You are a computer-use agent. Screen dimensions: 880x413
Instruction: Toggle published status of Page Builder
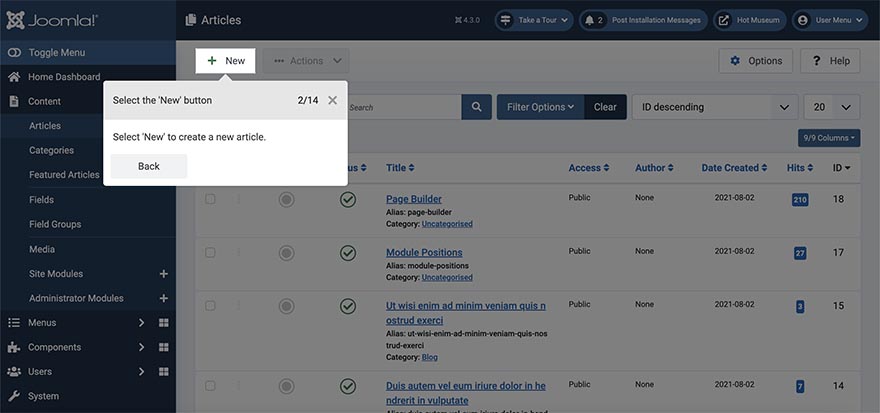(x=348, y=199)
